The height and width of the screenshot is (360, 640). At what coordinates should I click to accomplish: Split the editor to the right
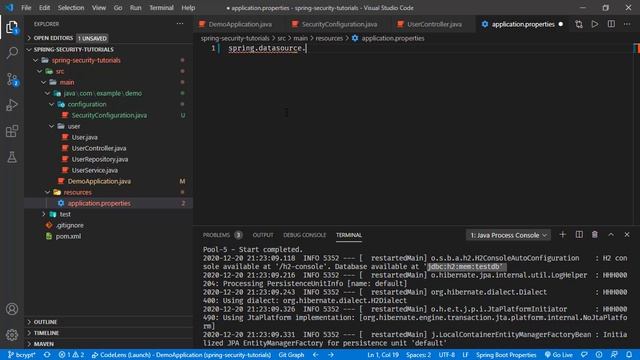click(x=611, y=24)
